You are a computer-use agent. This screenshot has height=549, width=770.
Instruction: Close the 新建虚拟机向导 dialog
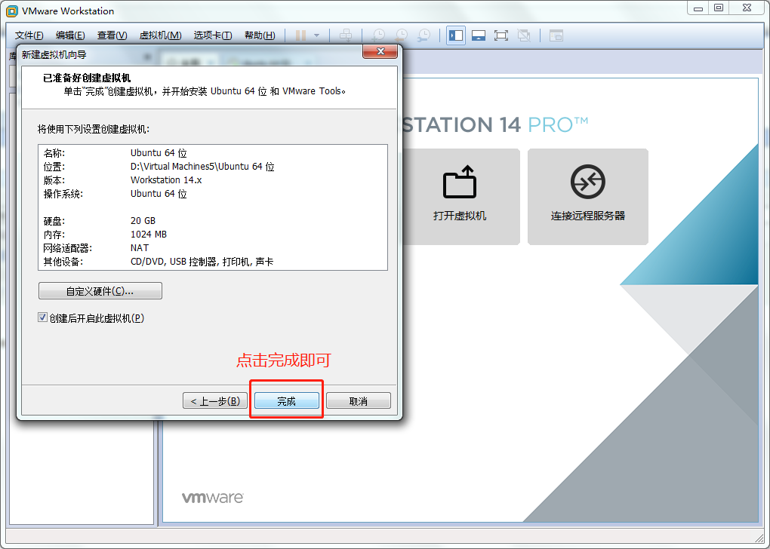coord(380,52)
